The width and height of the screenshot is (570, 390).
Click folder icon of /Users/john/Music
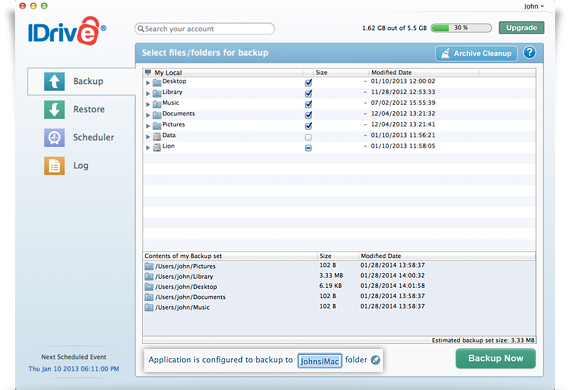(x=149, y=307)
